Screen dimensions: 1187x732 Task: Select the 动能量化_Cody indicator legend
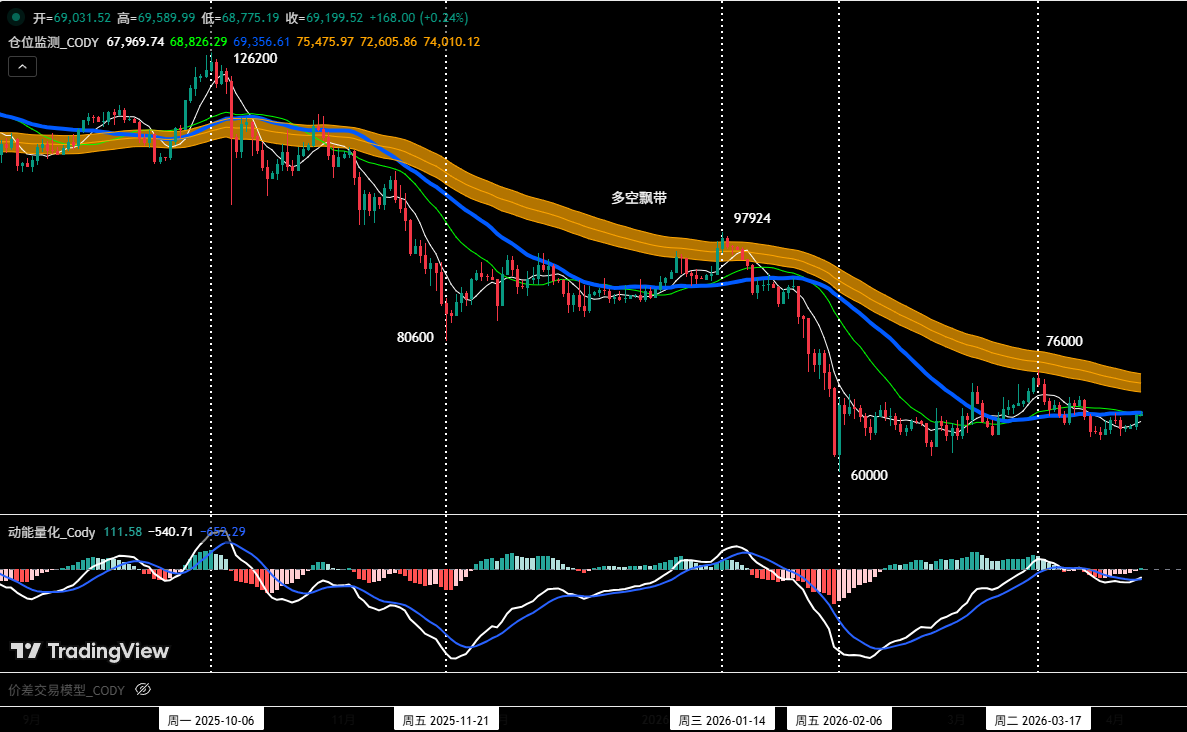[50, 532]
